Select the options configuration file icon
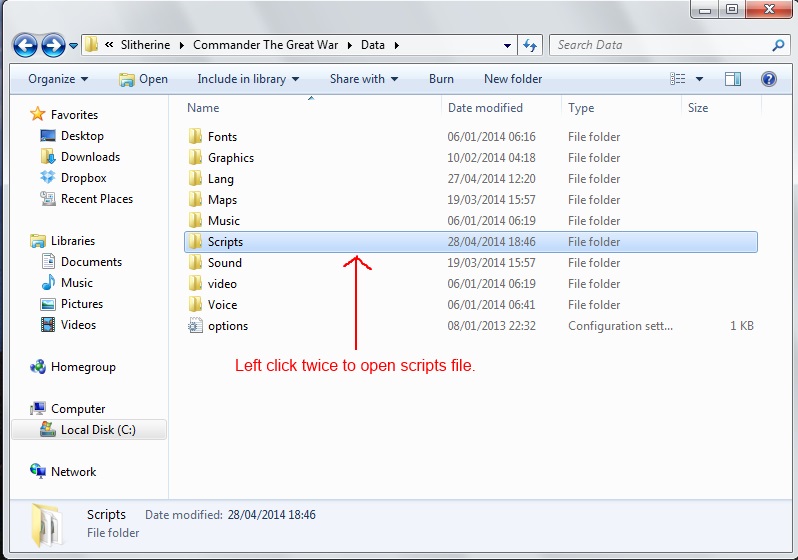798x560 pixels. pyautogui.click(x=195, y=325)
